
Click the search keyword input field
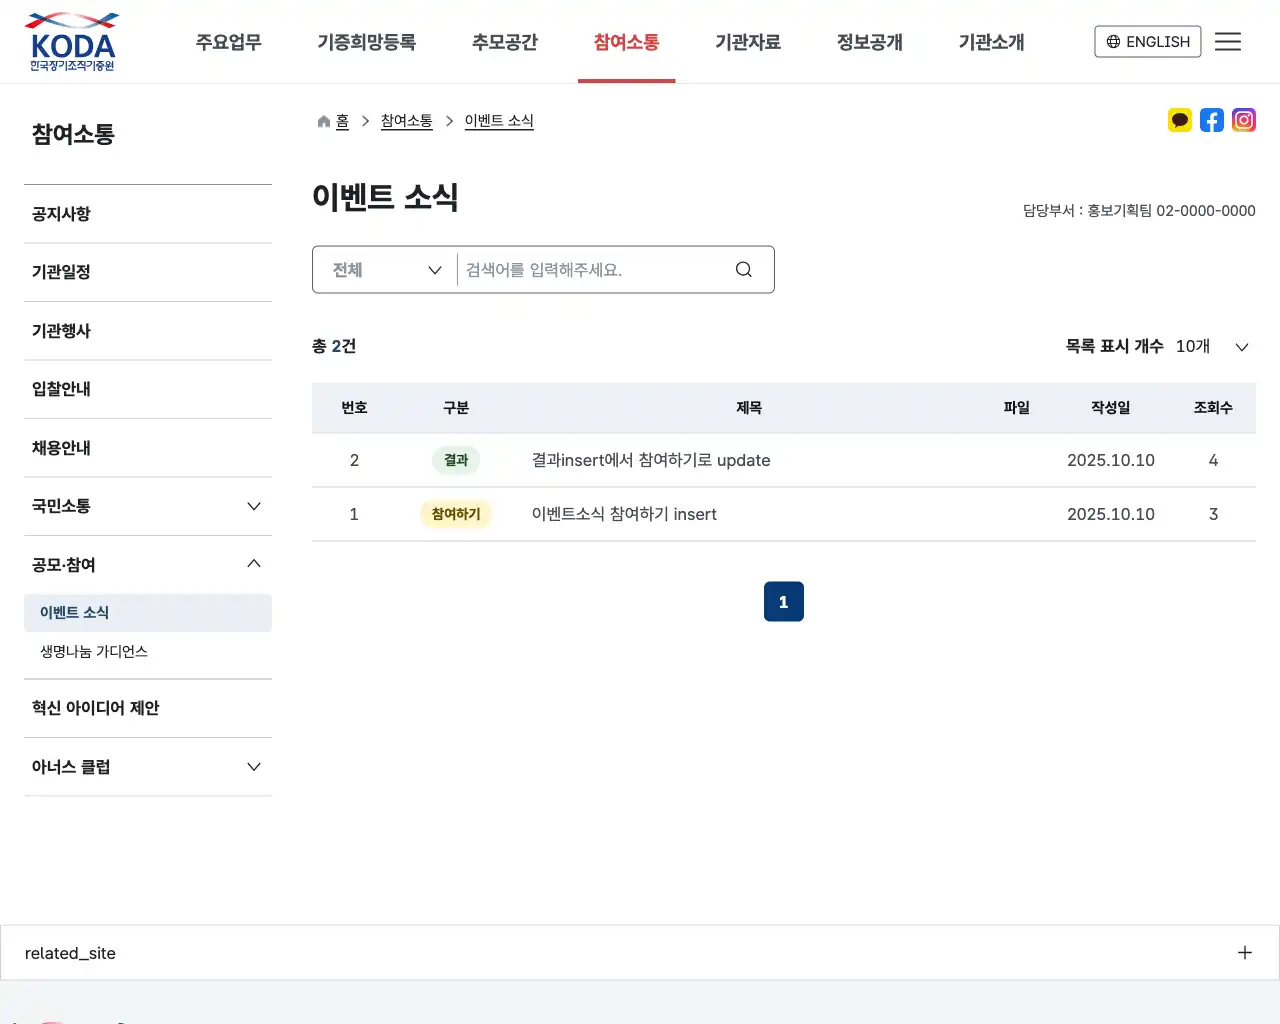(x=590, y=269)
